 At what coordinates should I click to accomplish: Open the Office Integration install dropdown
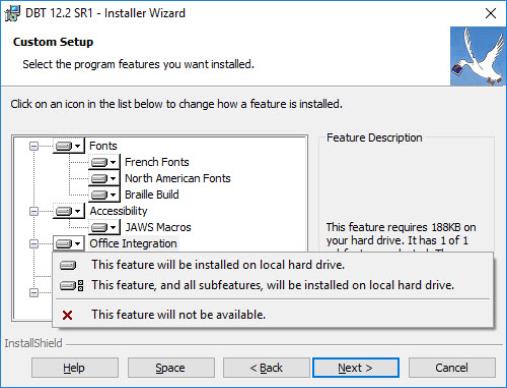point(68,244)
